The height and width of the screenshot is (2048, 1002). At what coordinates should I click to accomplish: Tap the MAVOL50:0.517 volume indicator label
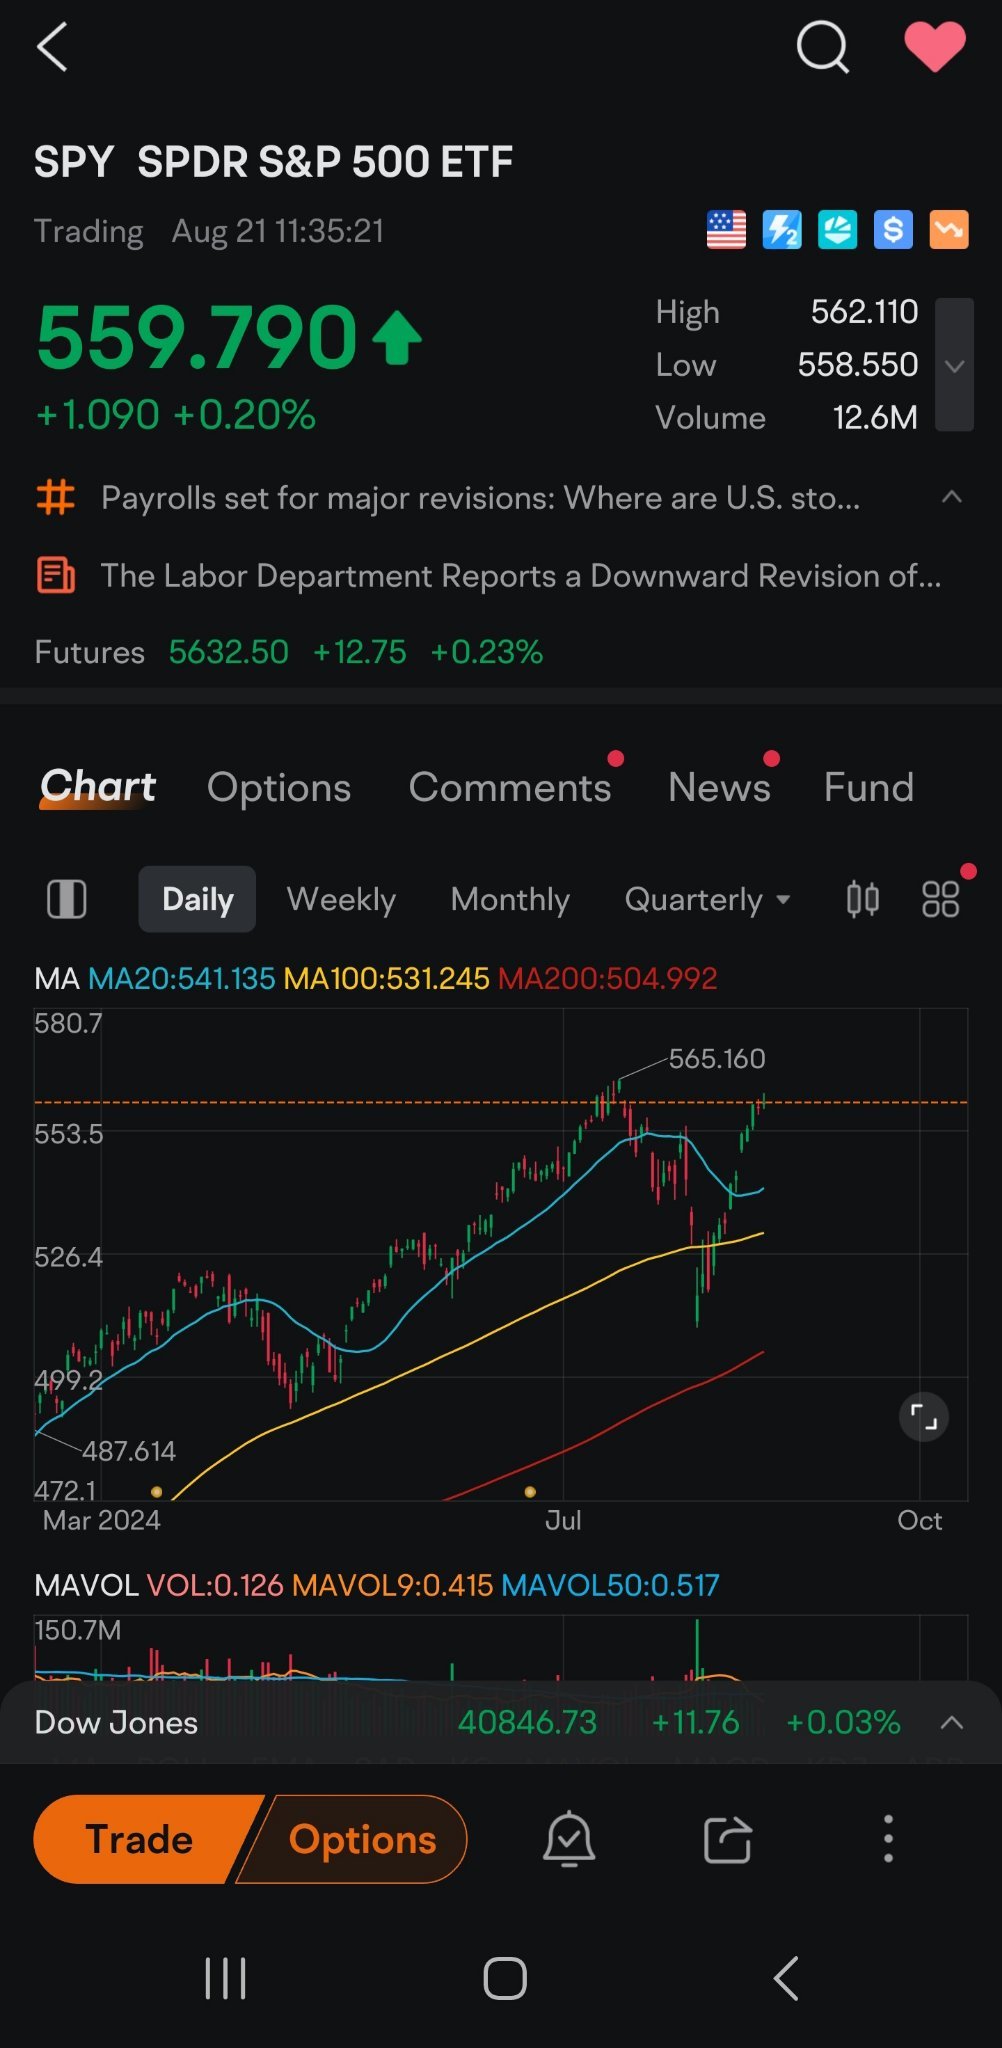tap(610, 1585)
